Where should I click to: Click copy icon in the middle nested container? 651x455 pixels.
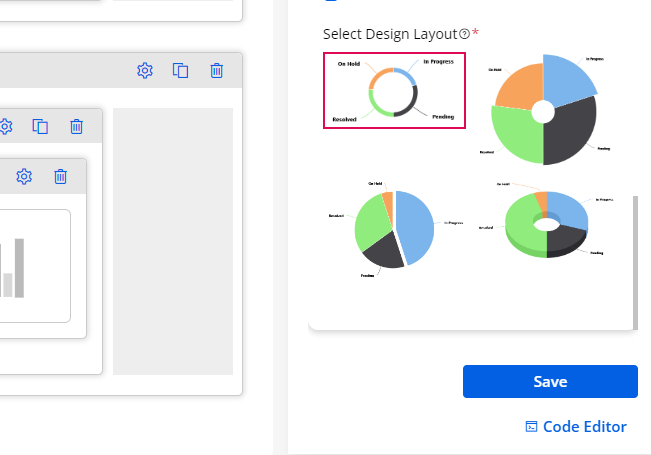[x=41, y=126]
